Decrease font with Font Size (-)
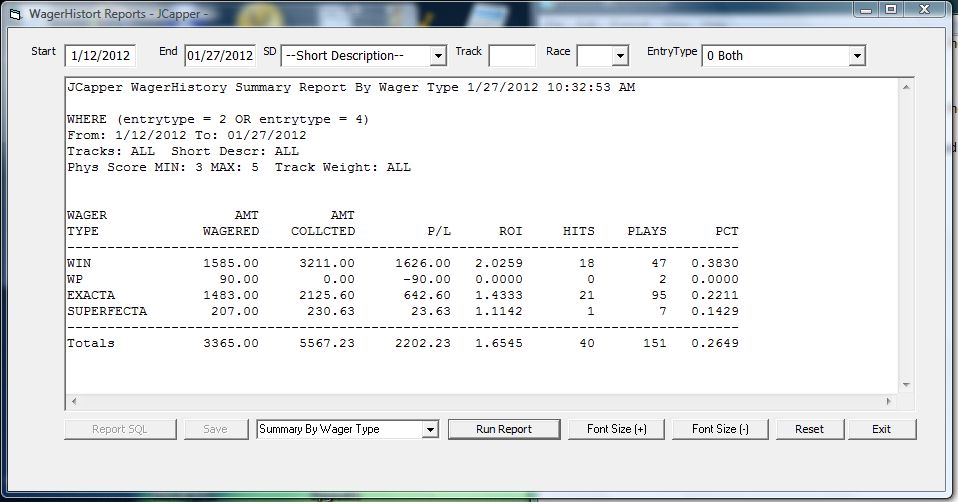958x502 pixels. click(720, 429)
